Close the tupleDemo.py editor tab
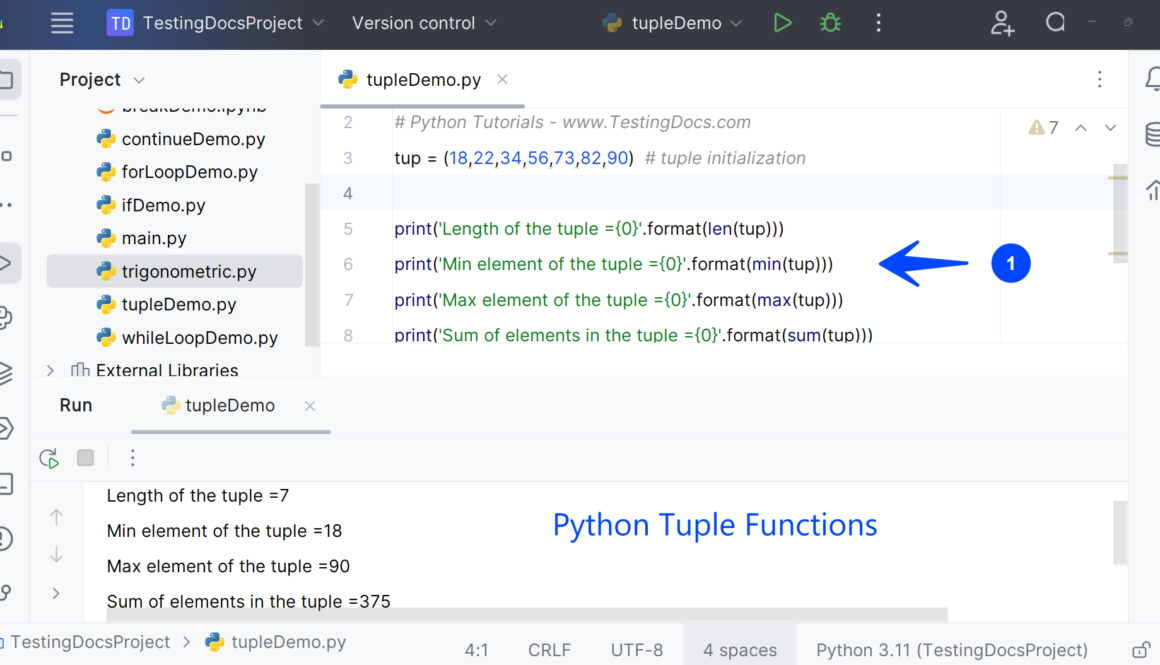Image resolution: width=1160 pixels, height=665 pixels. click(x=502, y=80)
